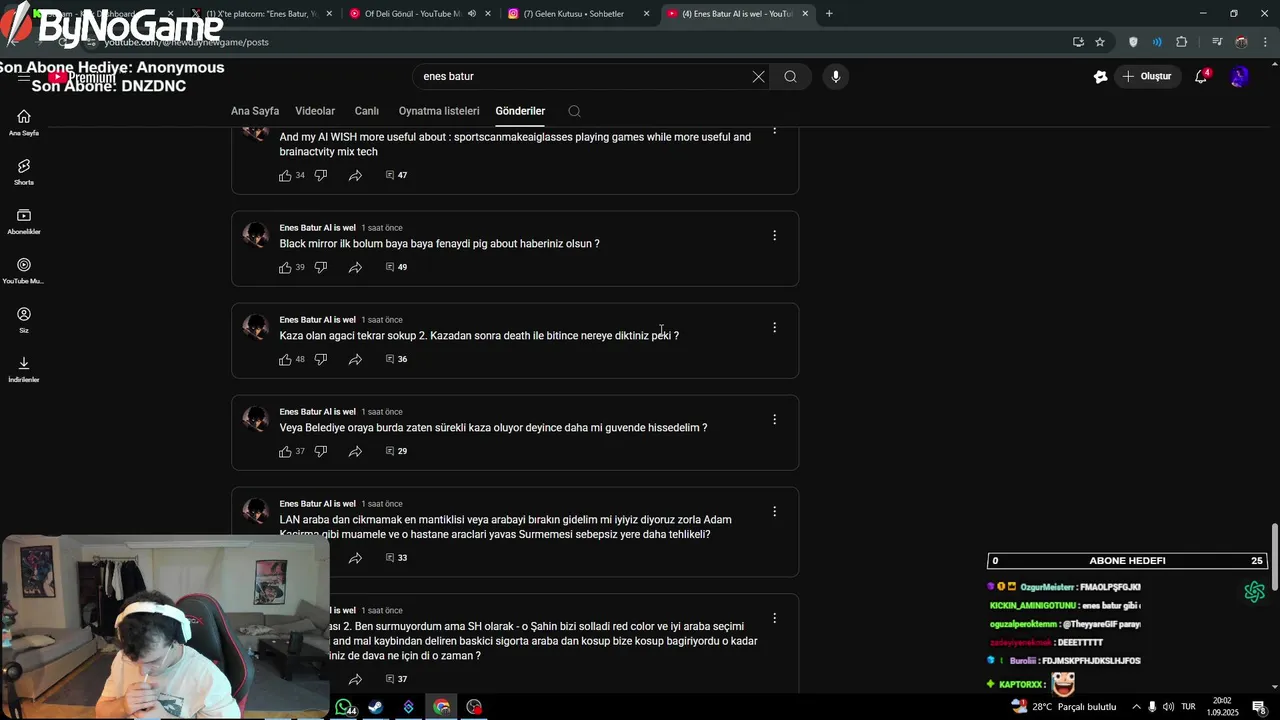1280x720 pixels.
Task: Go to Abonelikler in the left sidebar
Action: [x=24, y=222]
